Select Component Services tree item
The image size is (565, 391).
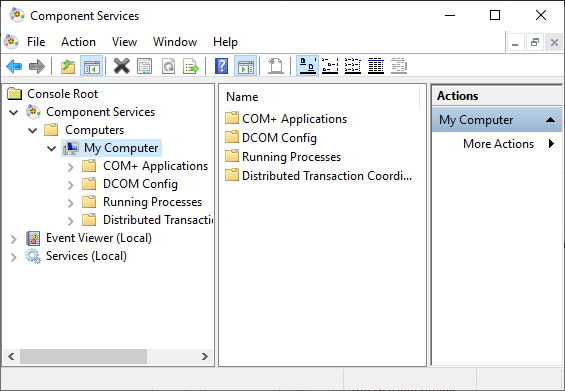100,112
